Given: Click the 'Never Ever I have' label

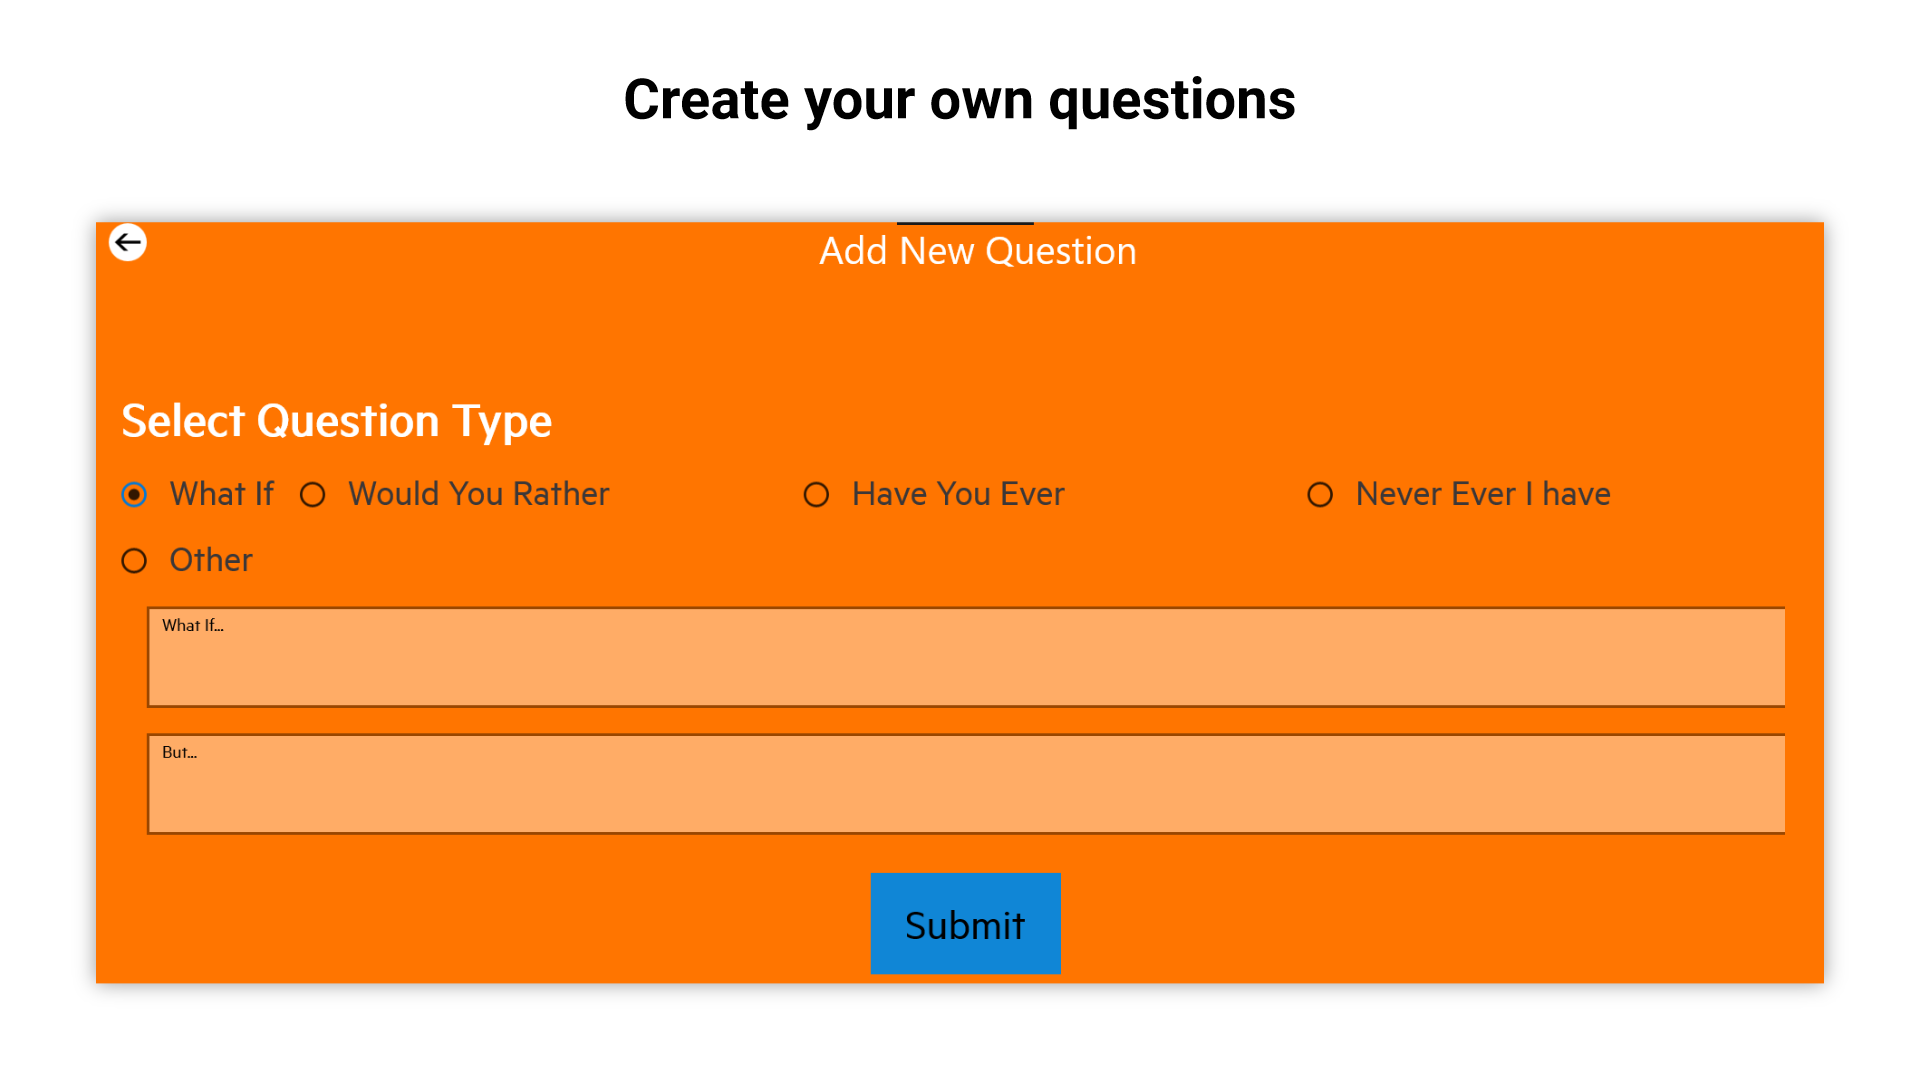Looking at the screenshot, I should pyautogui.click(x=1483, y=494).
